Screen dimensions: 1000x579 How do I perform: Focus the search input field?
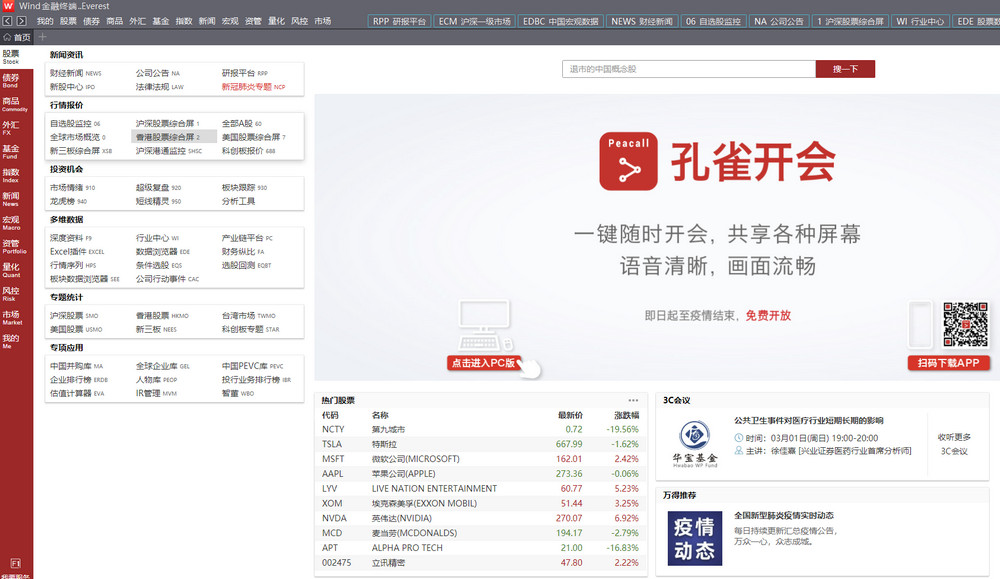click(x=689, y=69)
